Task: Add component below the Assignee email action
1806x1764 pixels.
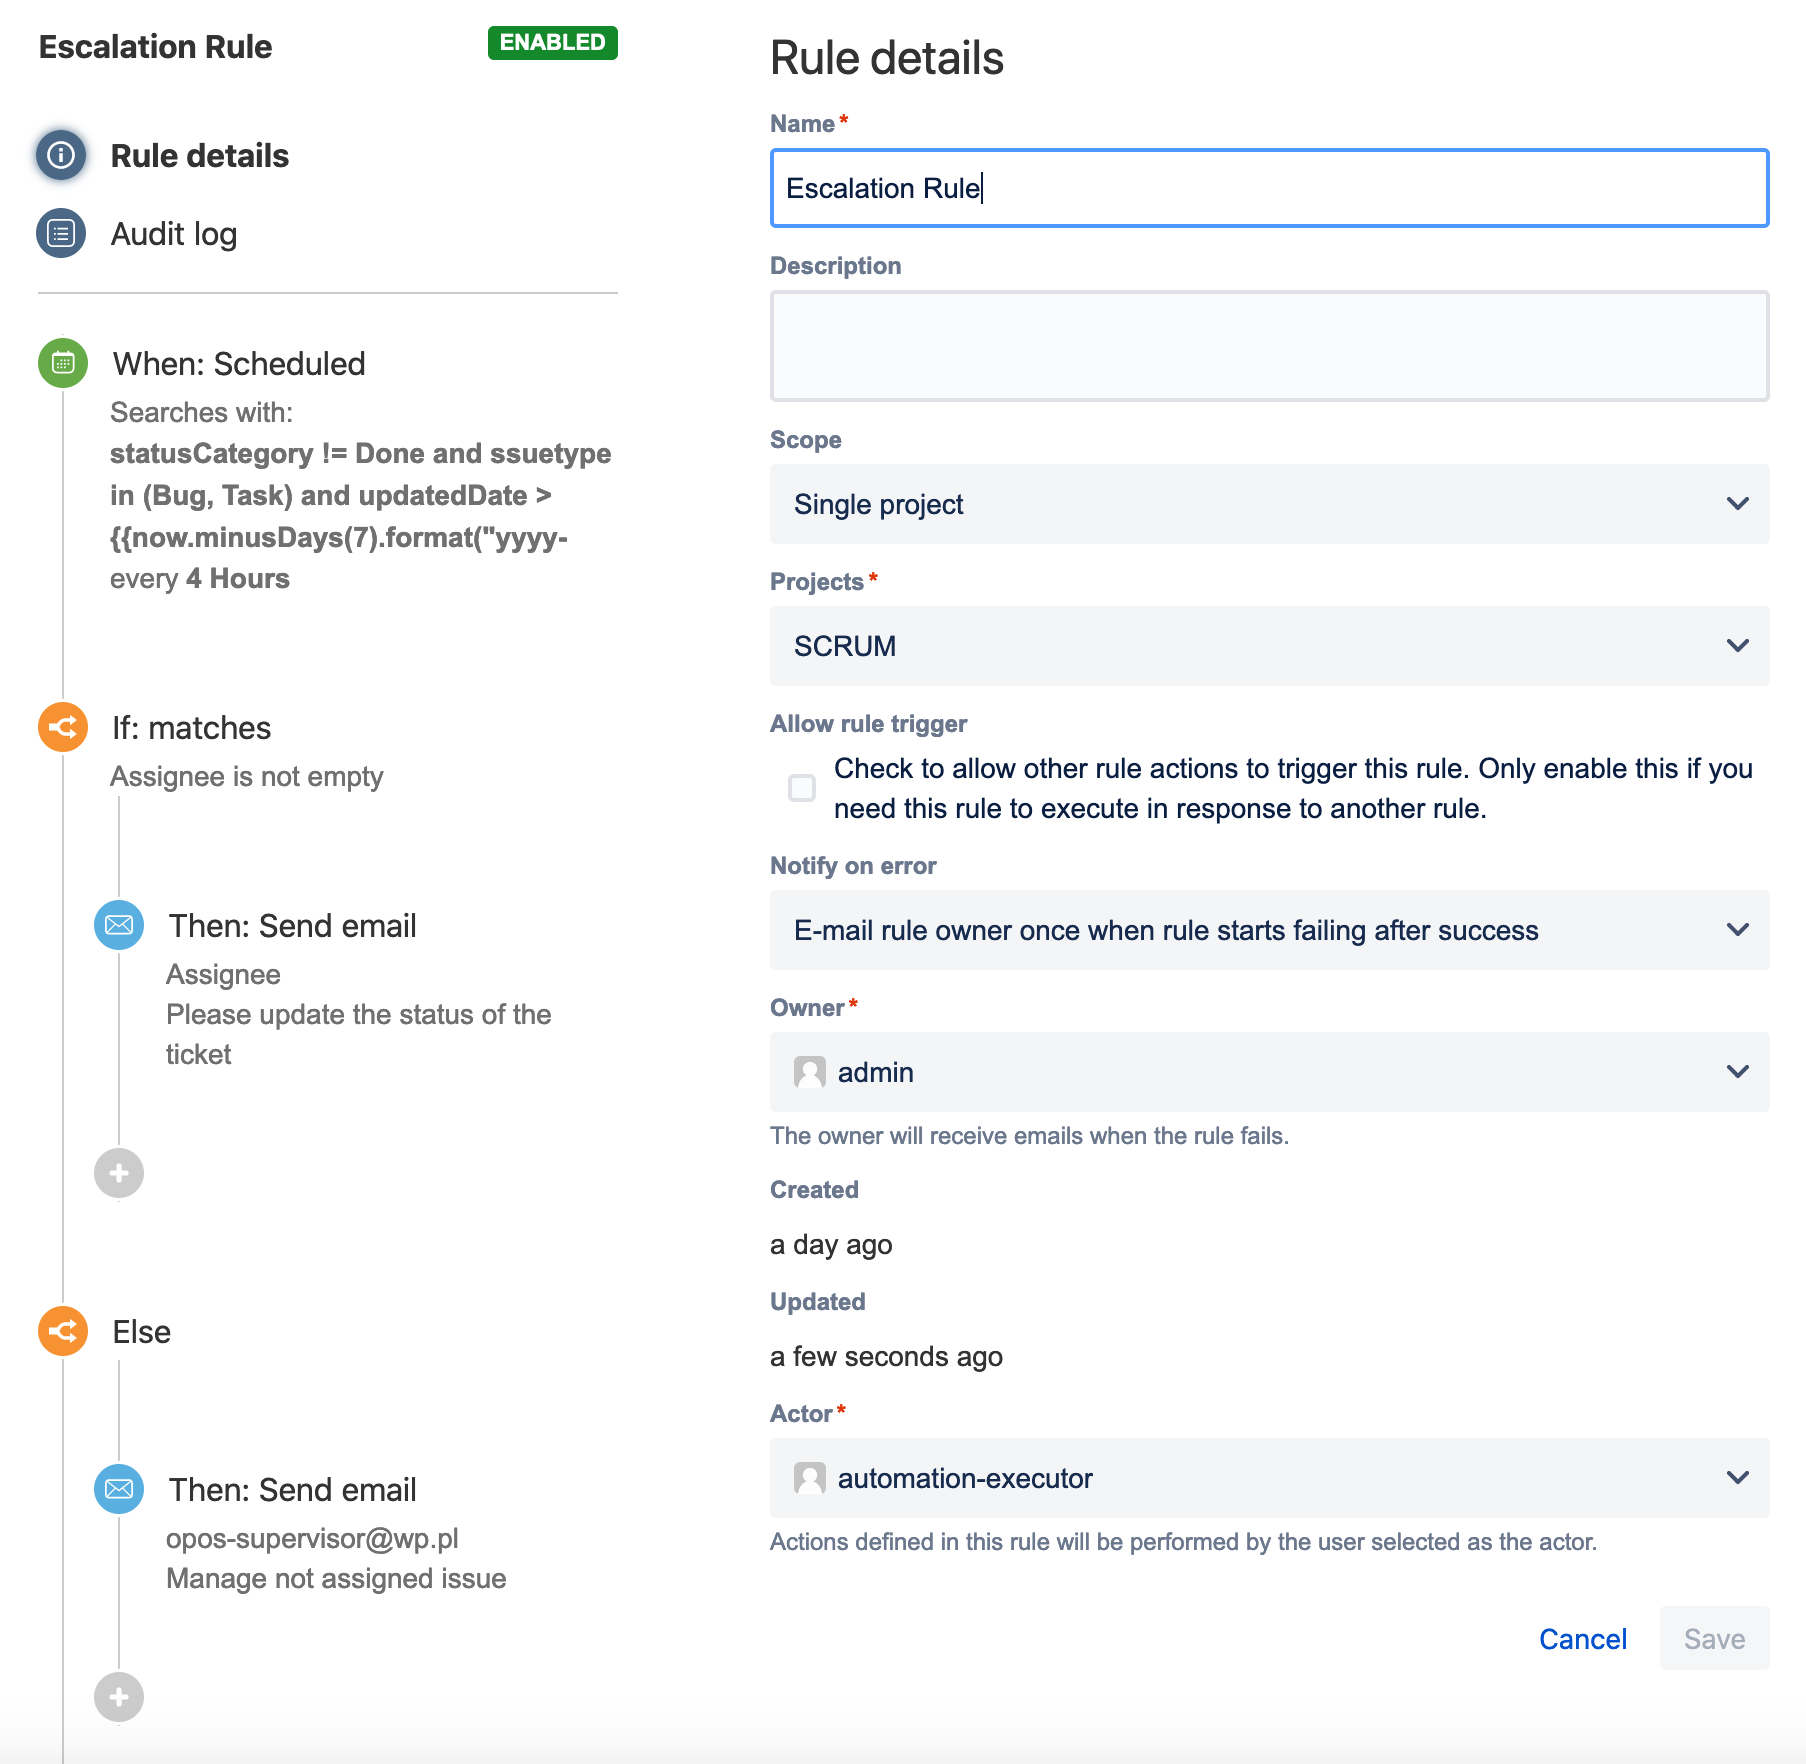Action: pos(119,1173)
